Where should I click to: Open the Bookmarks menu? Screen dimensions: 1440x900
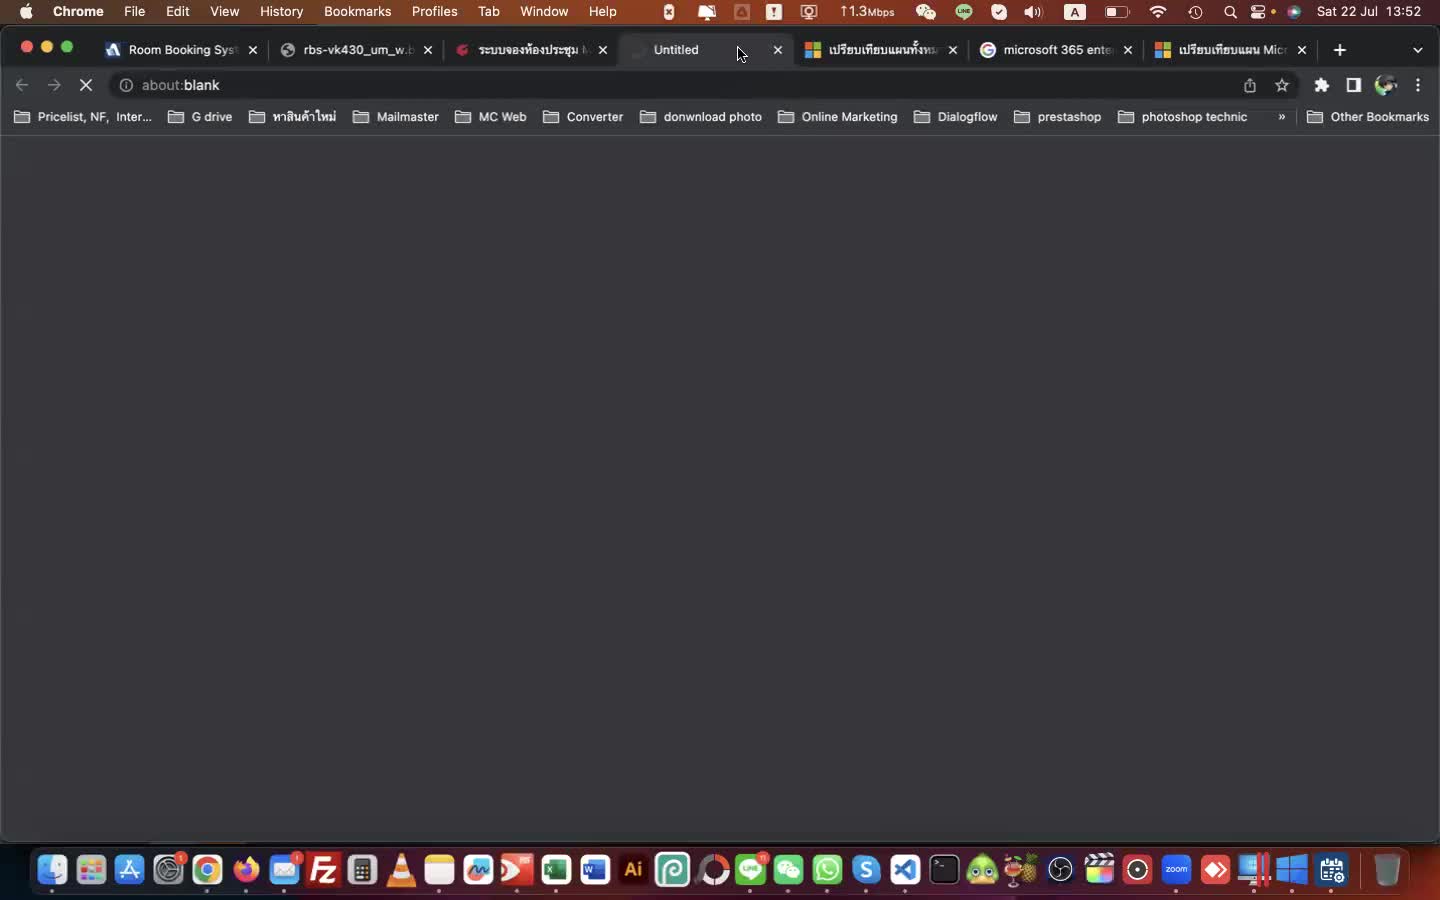[357, 12]
